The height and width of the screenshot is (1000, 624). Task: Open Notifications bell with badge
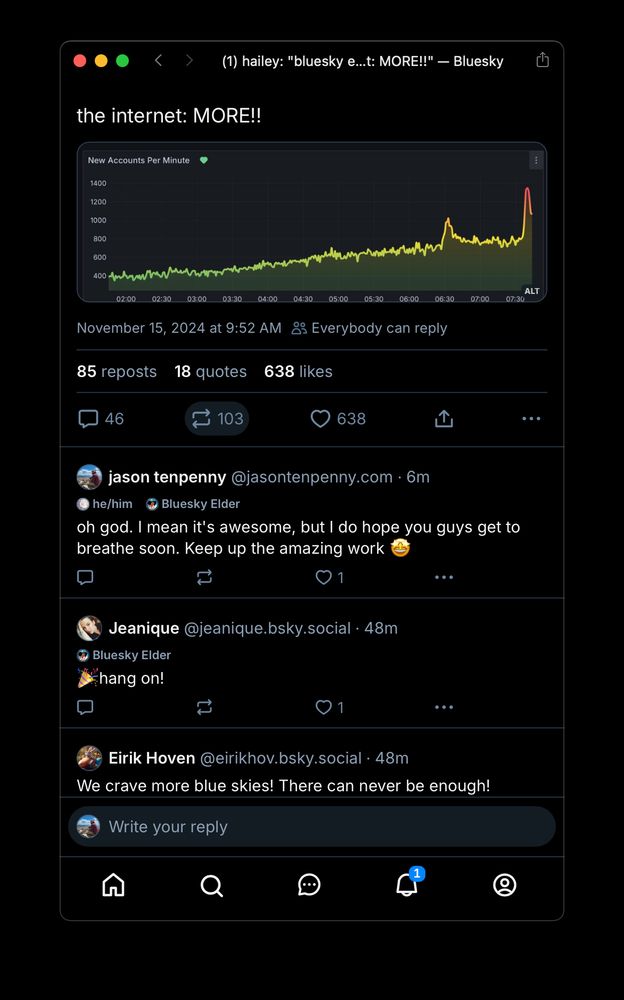[408, 883]
